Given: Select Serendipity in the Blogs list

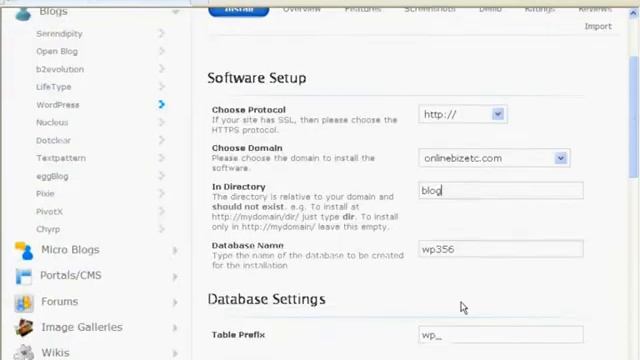Looking at the screenshot, I should pyautogui.click(x=59, y=34).
